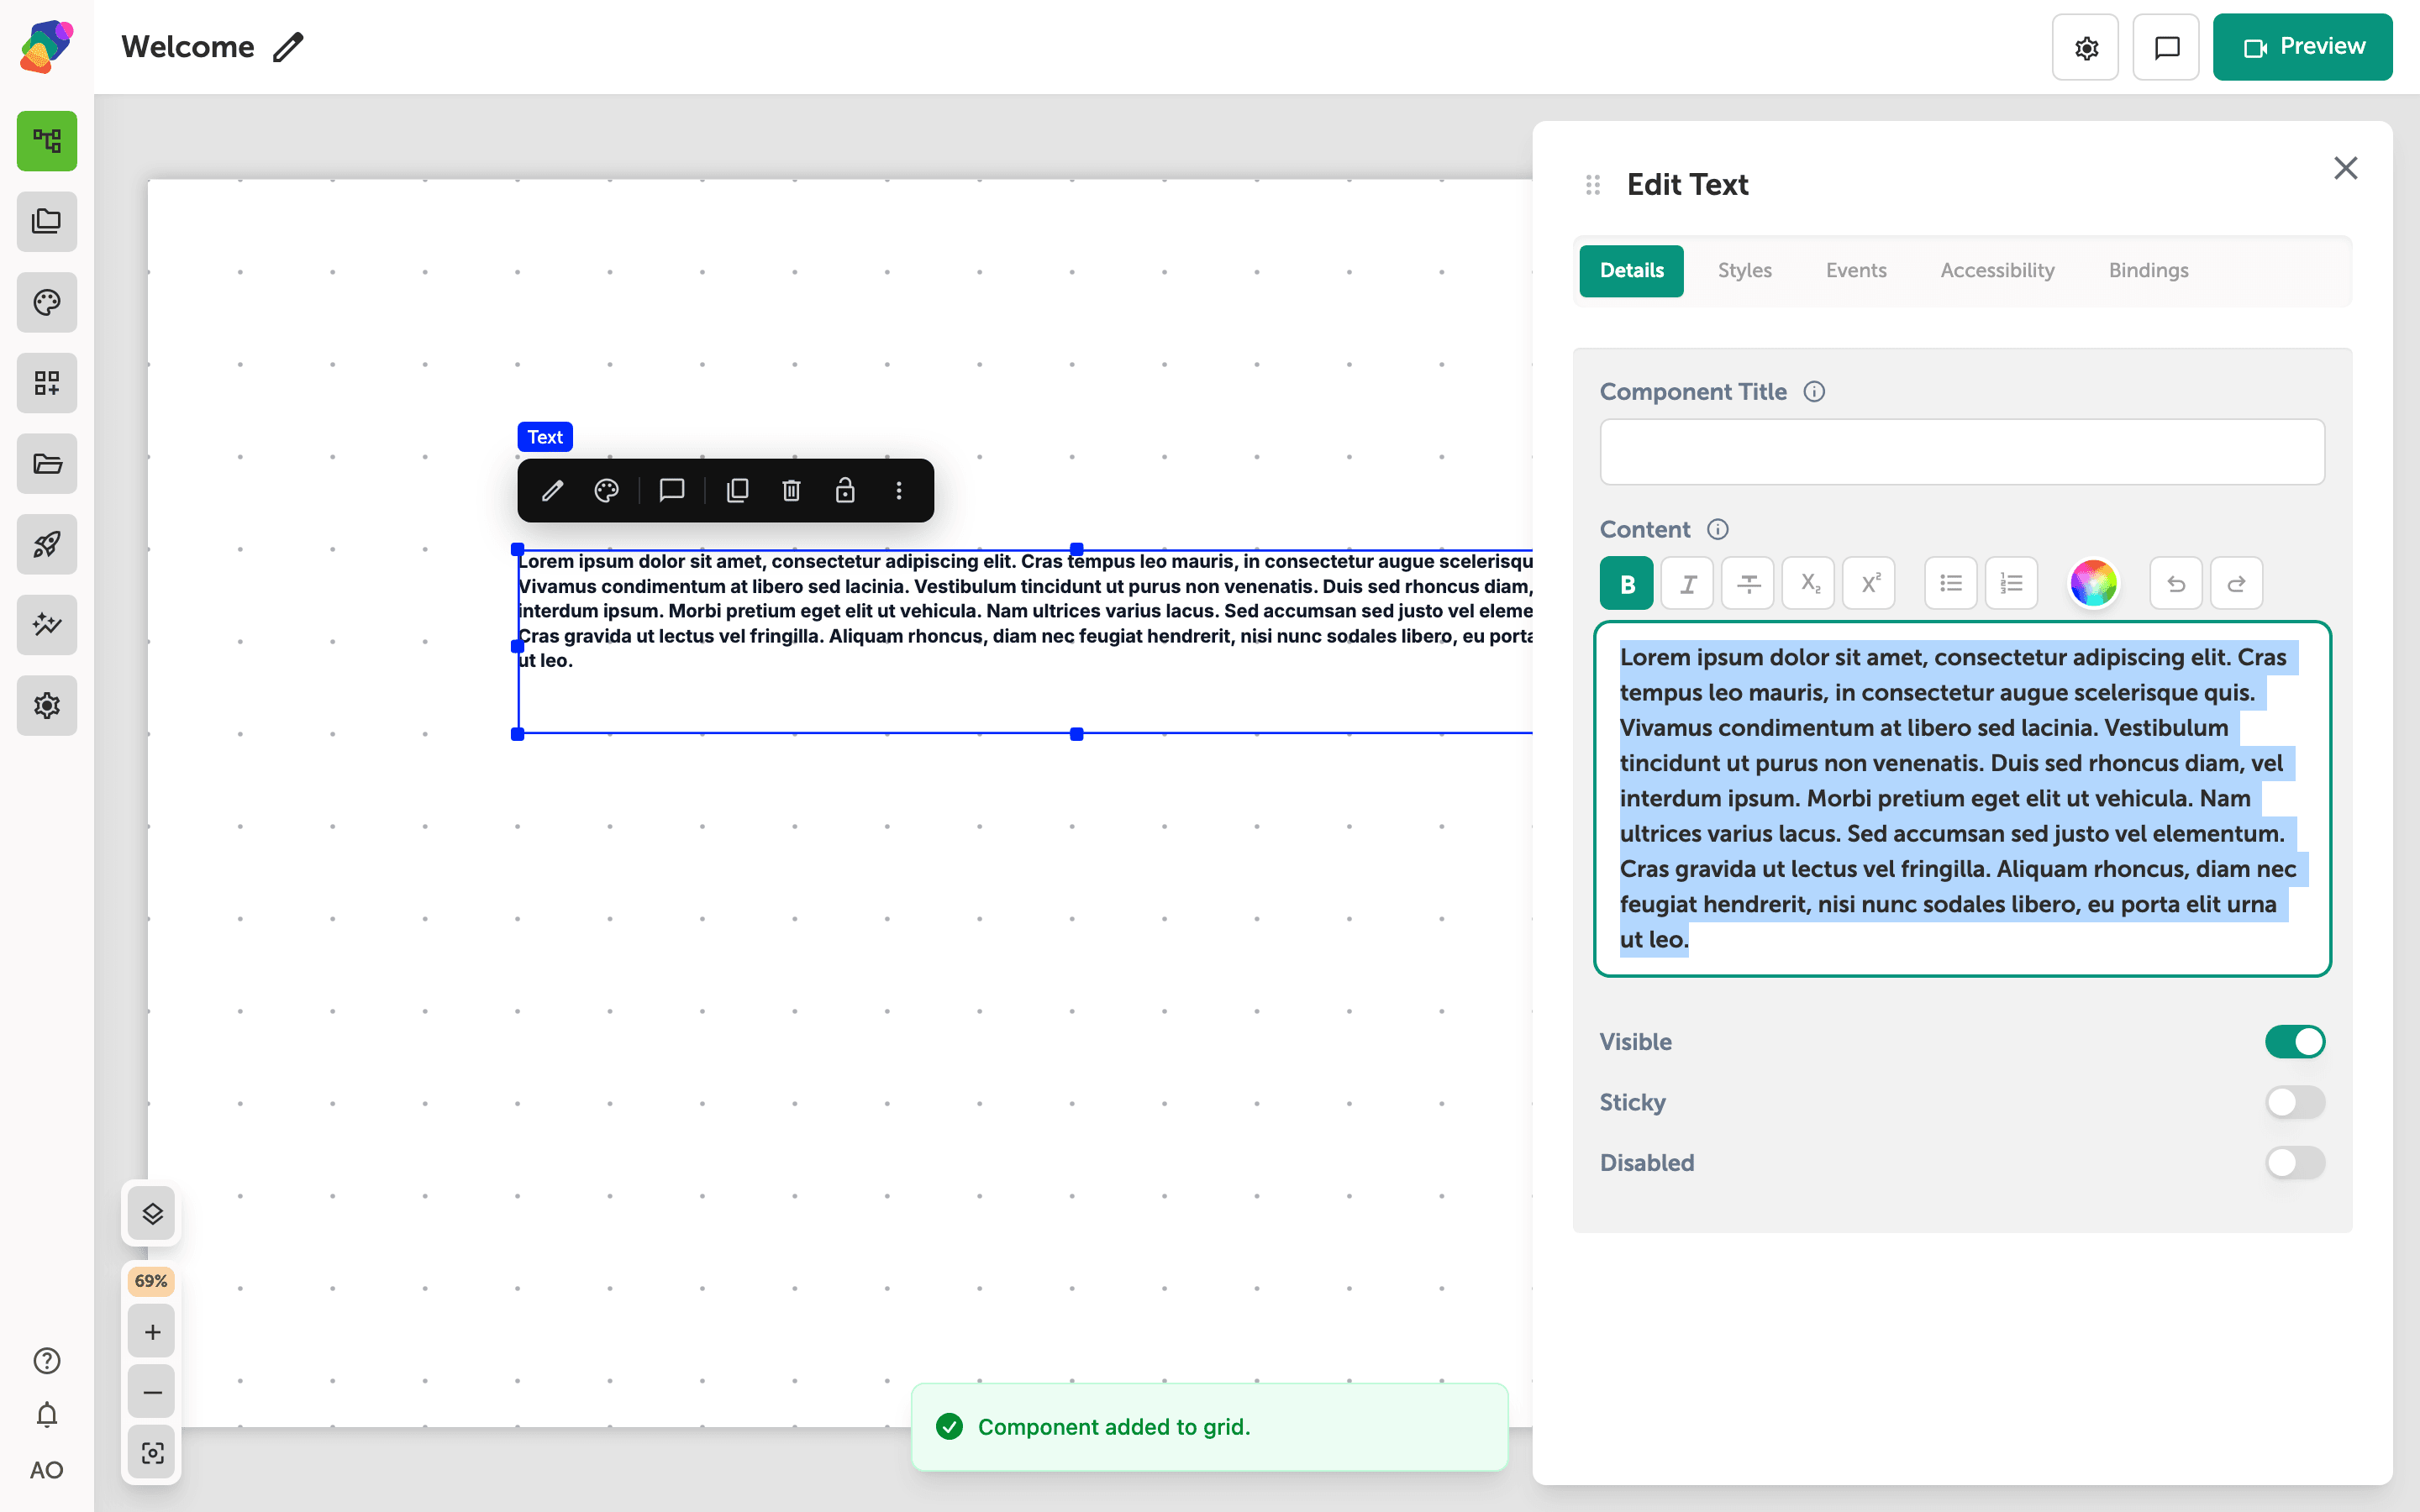Open the page structure tree icon in sidebar
Image resolution: width=2420 pixels, height=1512 pixels.
click(47, 141)
